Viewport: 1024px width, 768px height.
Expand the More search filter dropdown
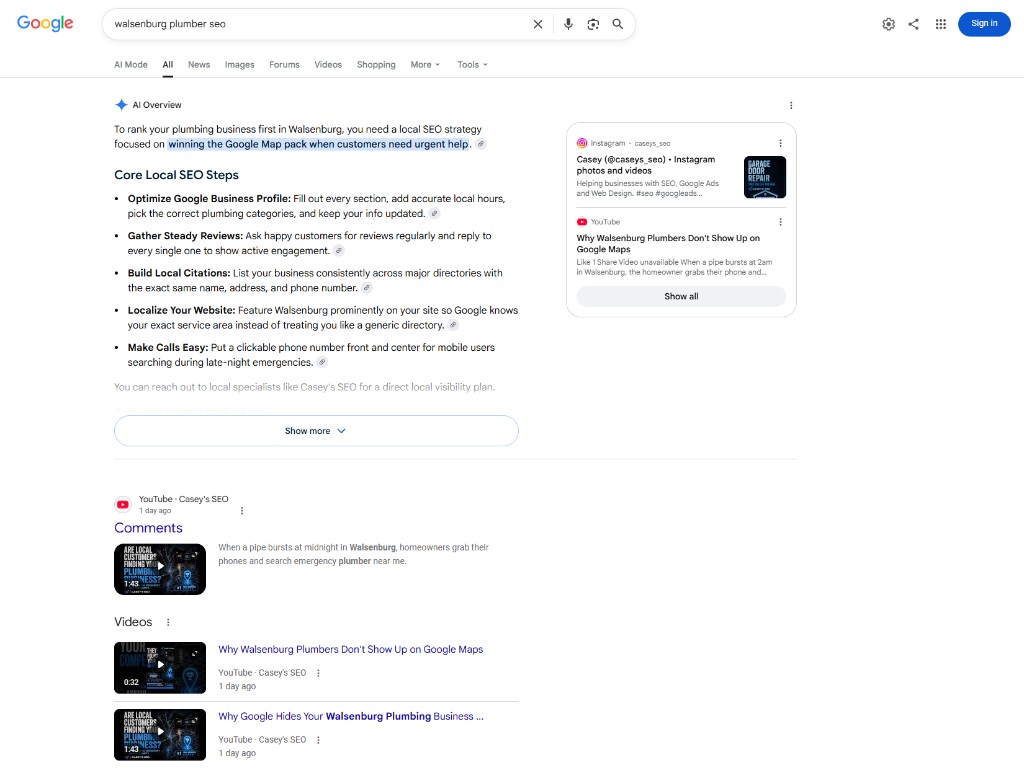click(425, 65)
